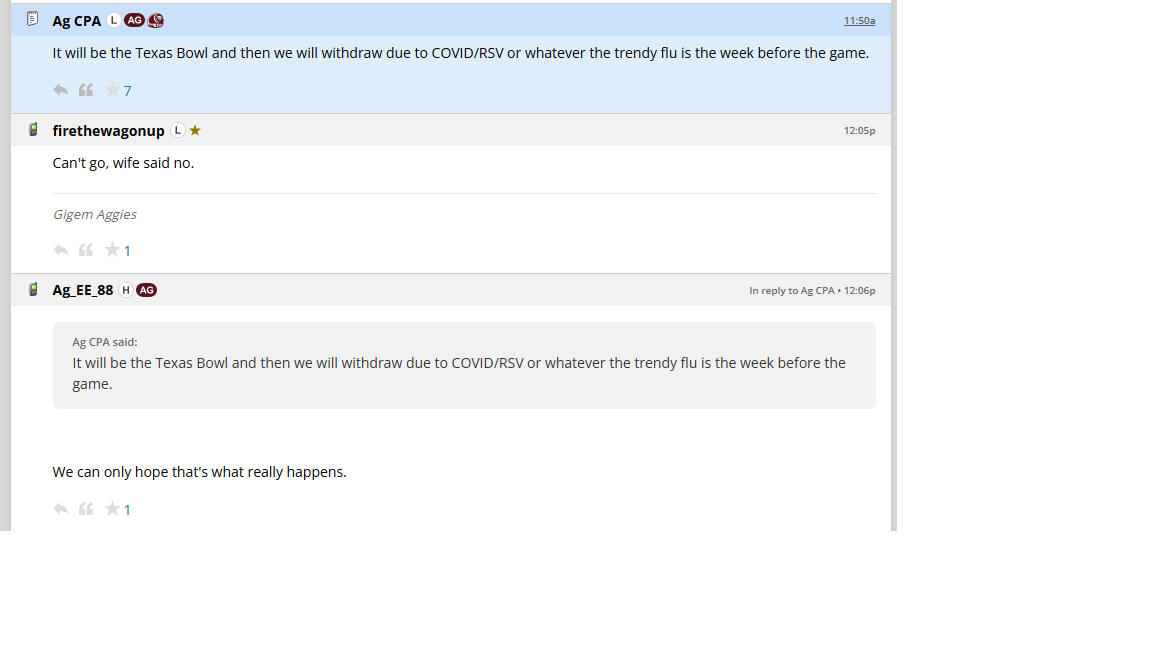This screenshot has height=648, width=1152.
Task: Open the 7 star count on Ag CPA's post
Action: tap(127, 91)
